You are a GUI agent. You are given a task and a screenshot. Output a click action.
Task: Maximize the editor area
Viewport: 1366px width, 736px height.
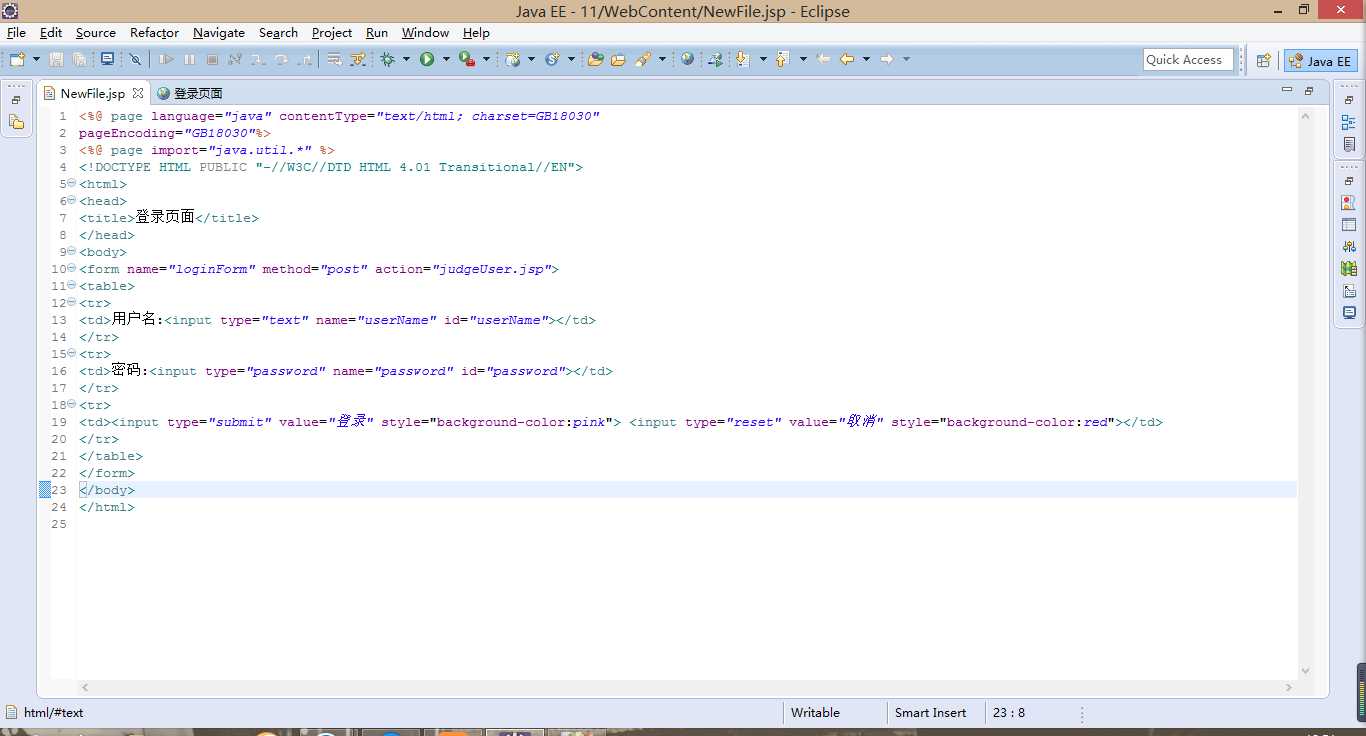(x=1309, y=91)
